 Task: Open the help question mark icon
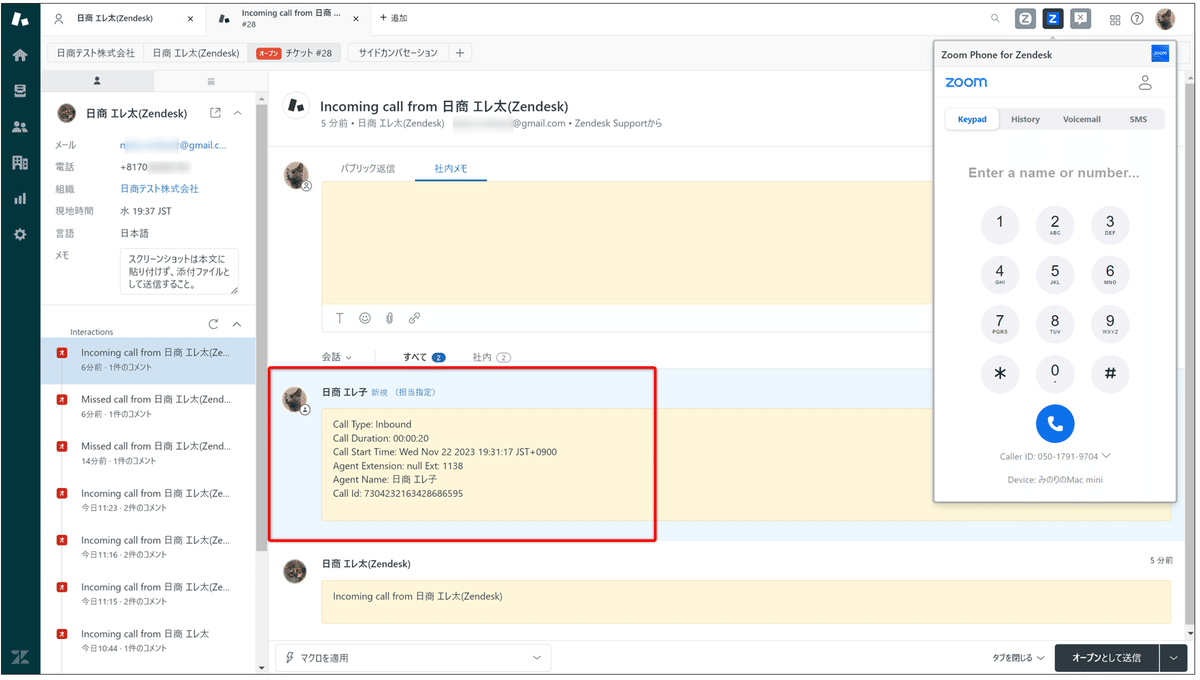coord(1137,19)
